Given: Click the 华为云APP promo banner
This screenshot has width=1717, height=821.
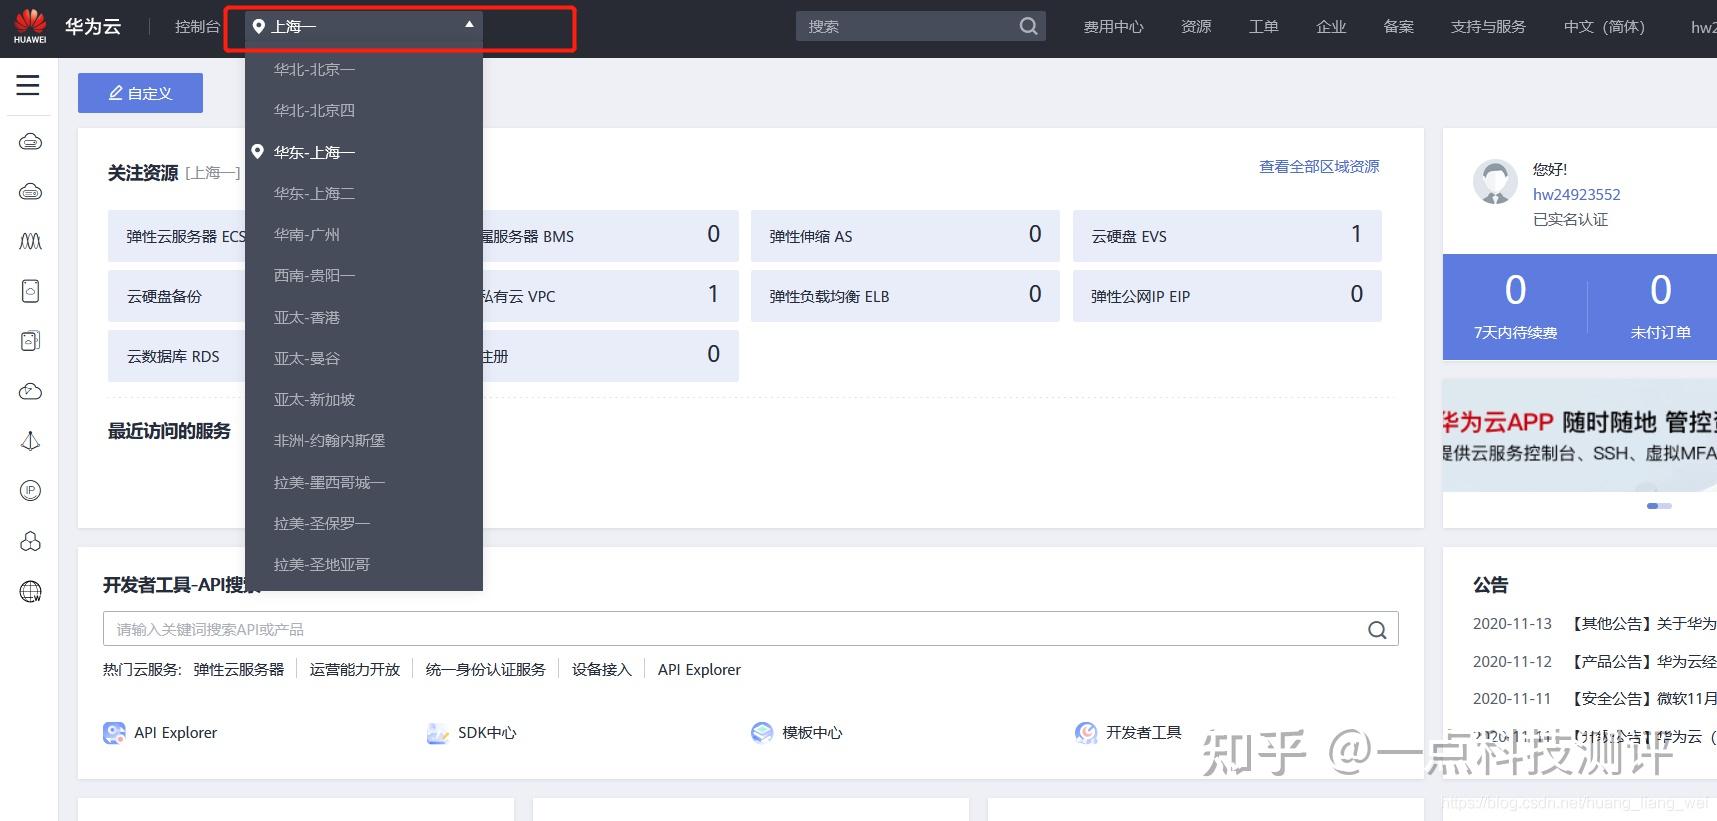Looking at the screenshot, I should [x=1579, y=435].
